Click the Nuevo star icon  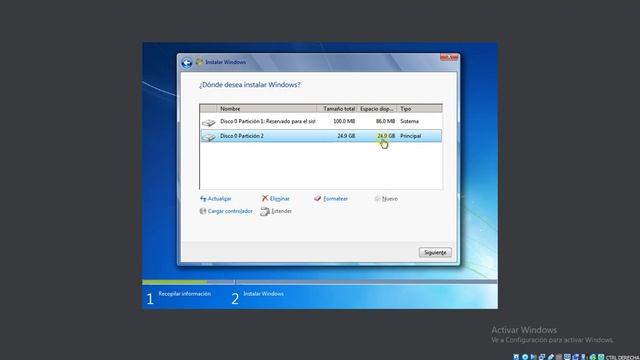[377, 198]
